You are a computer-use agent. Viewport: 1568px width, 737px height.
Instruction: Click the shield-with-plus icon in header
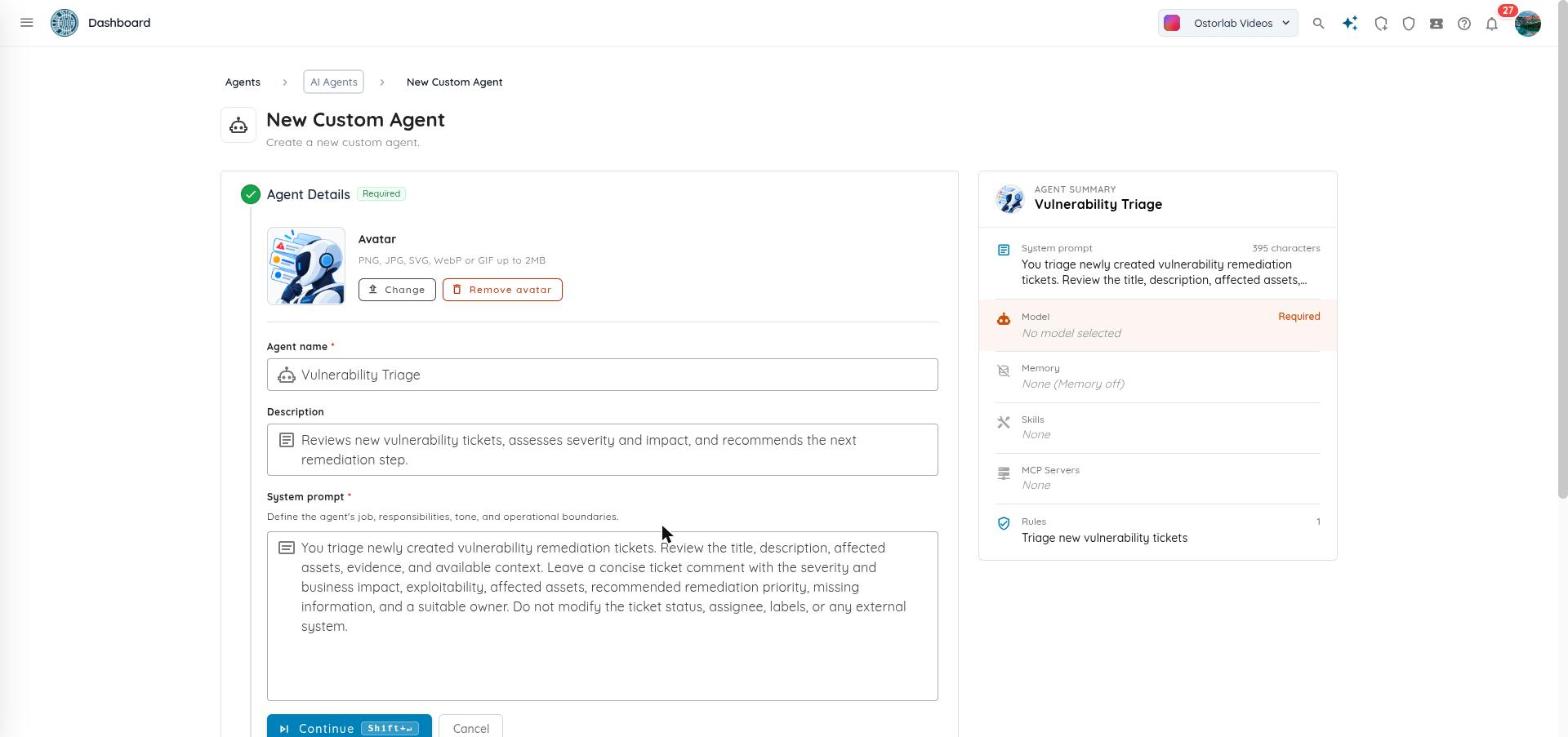1381,23
